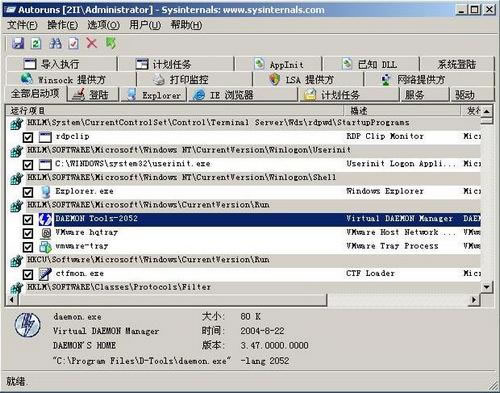
Task: Click the vertical scrollbar up arrow
Action: coord(487,111)
